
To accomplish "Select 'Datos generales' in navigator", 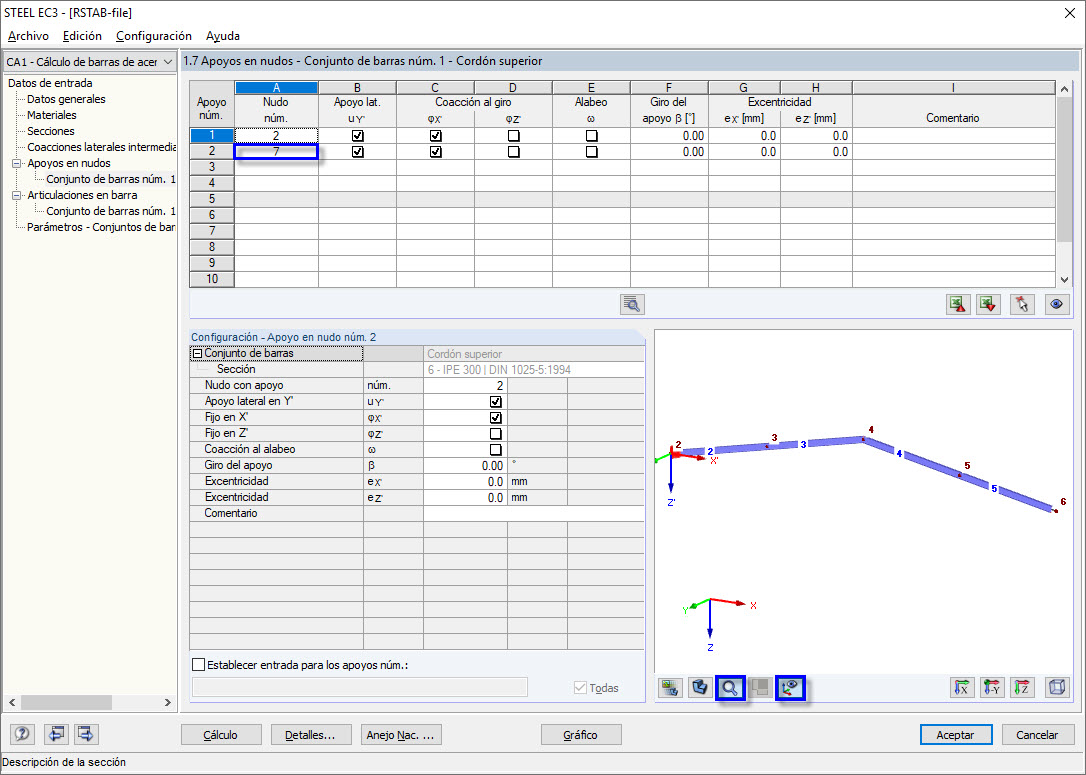I will tap(66, 99).
